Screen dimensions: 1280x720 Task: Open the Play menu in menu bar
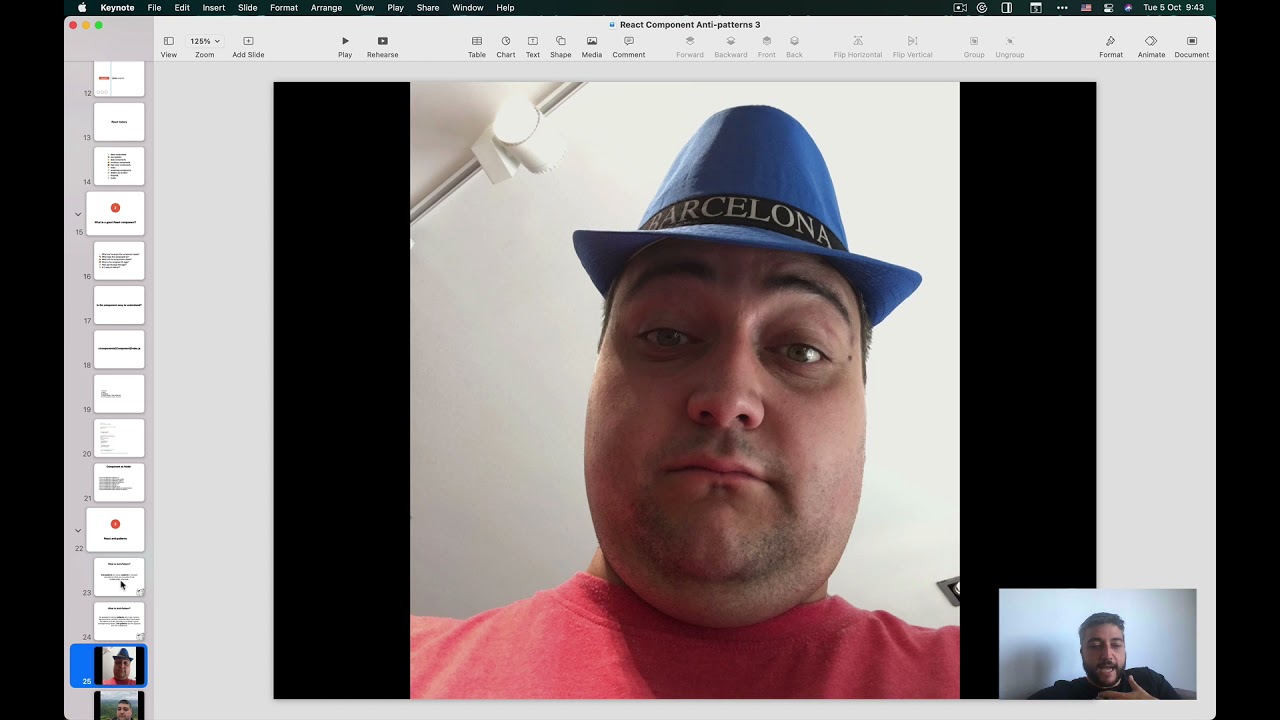396,8
